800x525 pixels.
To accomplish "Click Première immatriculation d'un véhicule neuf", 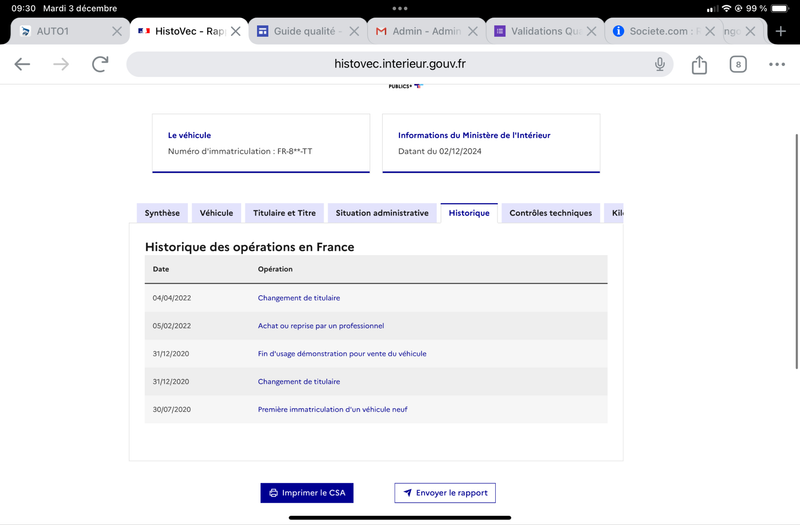I will [x=333, y=409].
